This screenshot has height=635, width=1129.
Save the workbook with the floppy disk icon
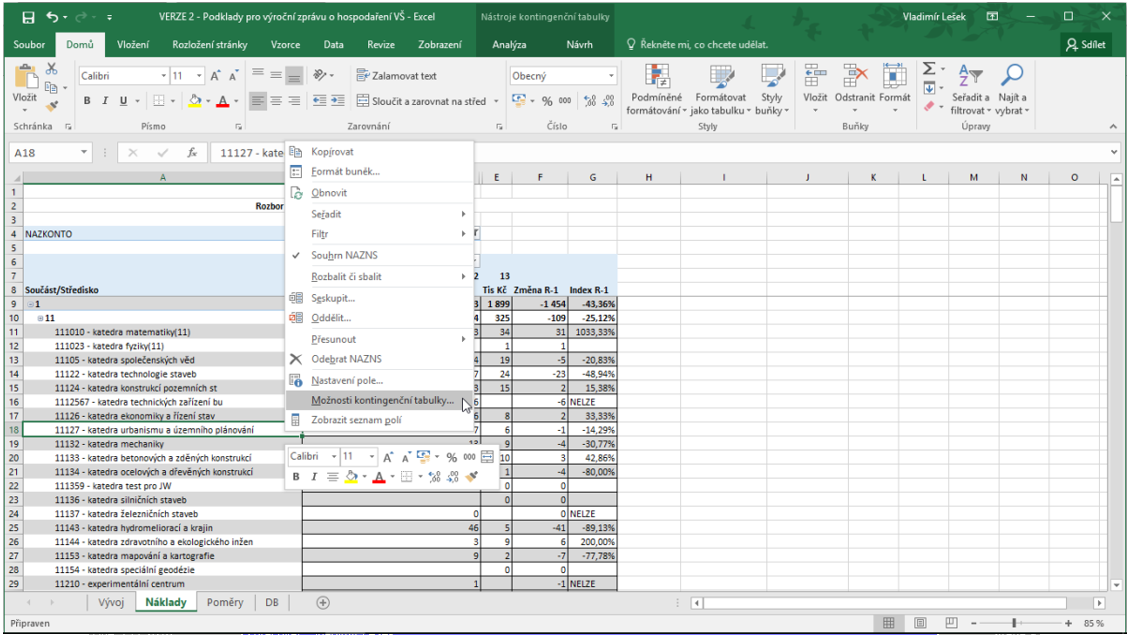pyautogui.click(x=27, y=17)
